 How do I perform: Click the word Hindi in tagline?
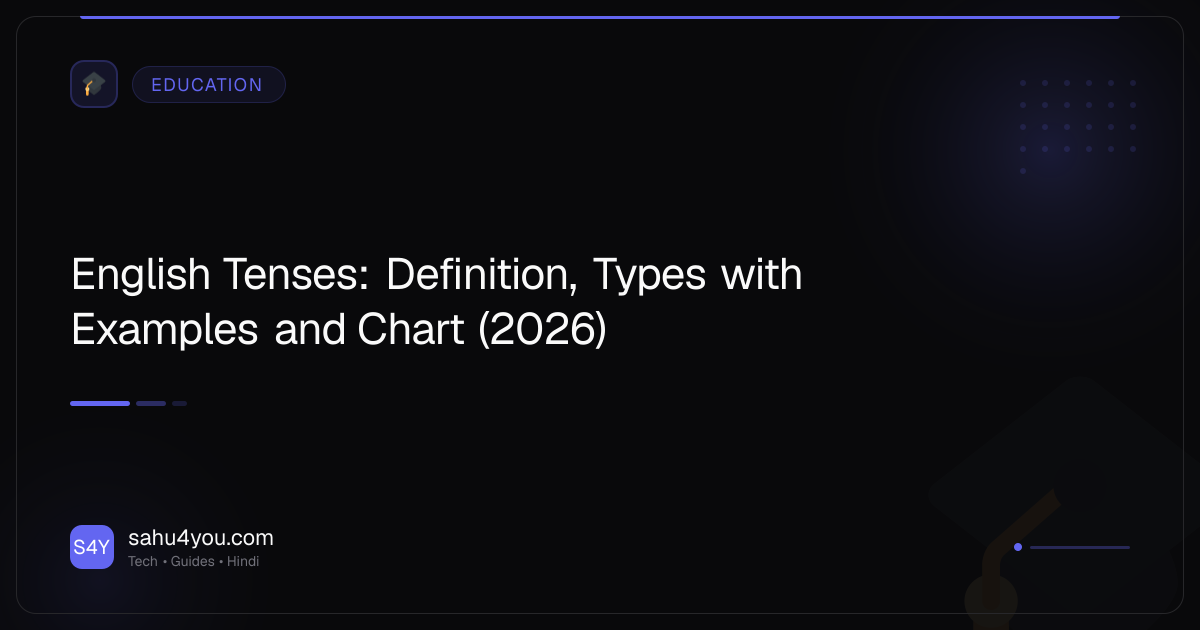pos(243,562)
